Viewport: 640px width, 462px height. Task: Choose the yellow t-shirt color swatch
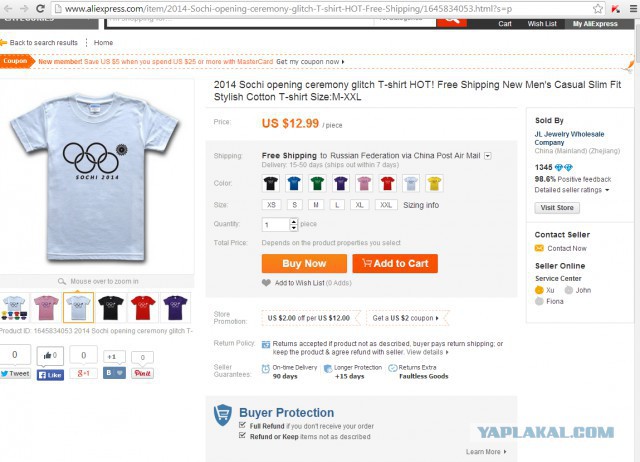tap(434, 183)
